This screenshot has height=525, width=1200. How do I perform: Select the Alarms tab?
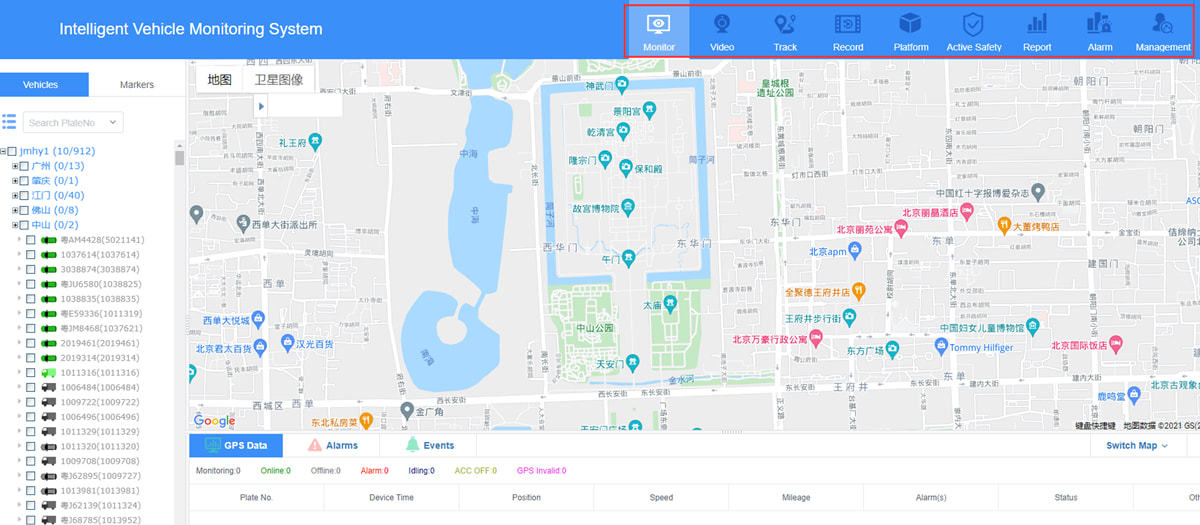pos(333,446)
